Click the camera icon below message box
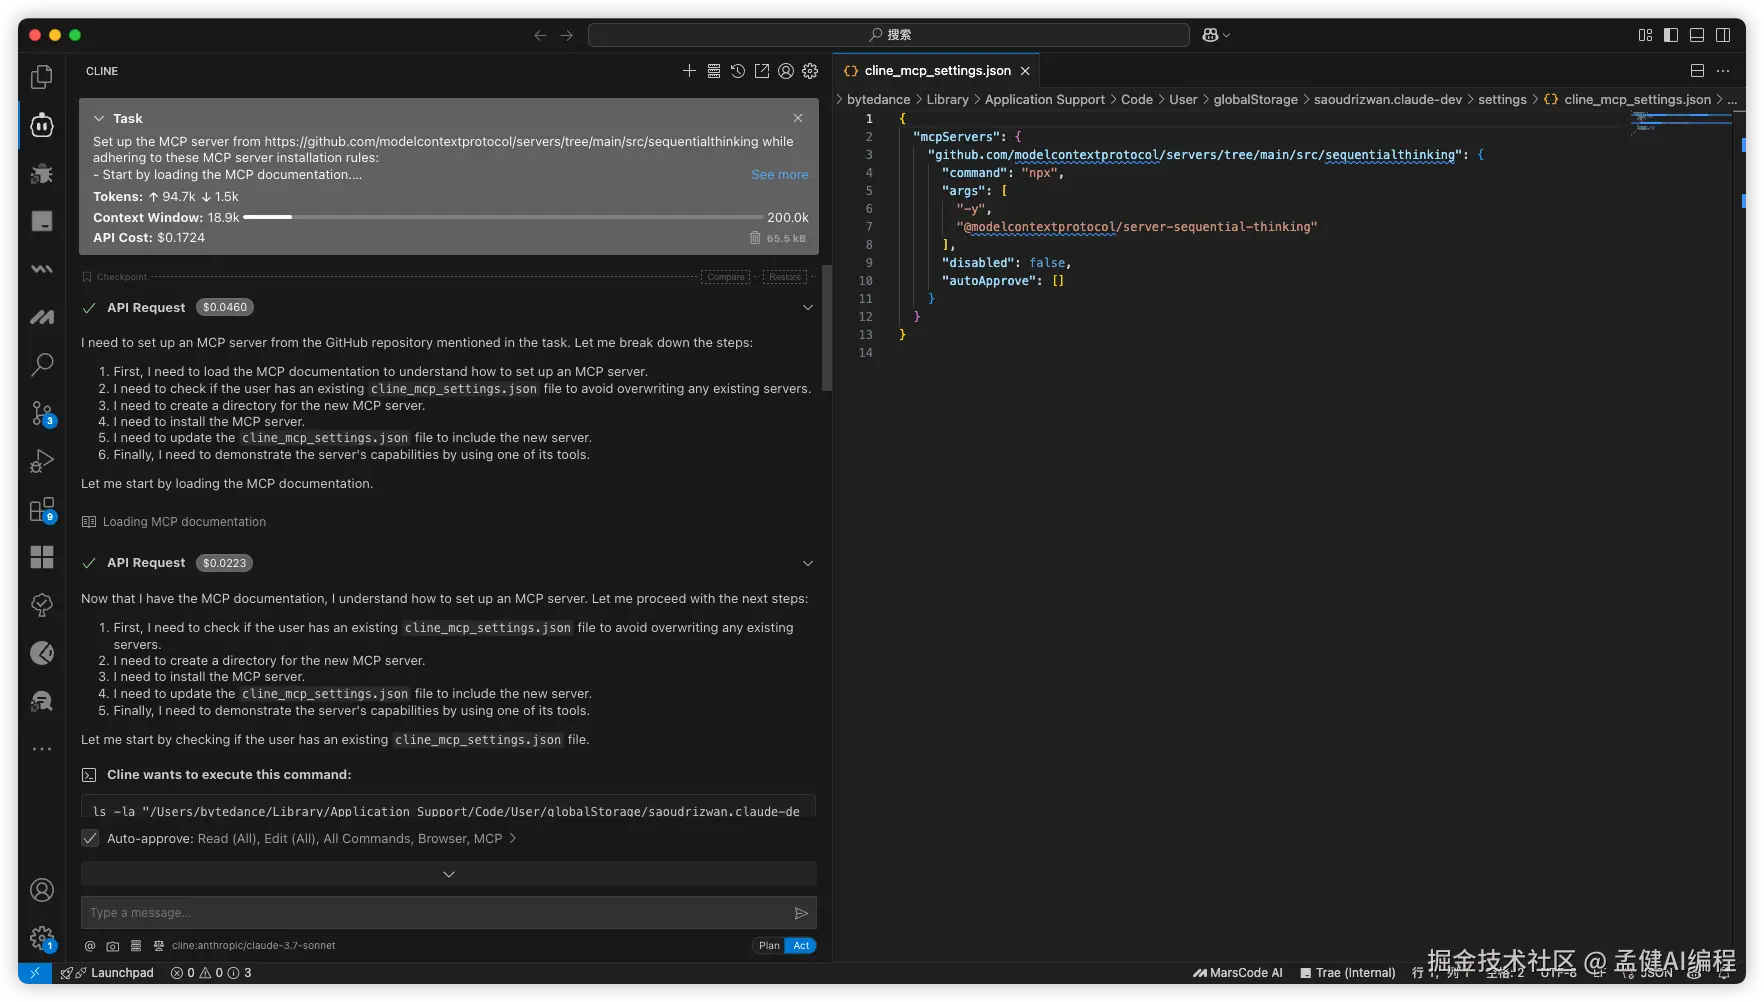The height and width of the screenshot is (1002, 1764). coord(113,946)
